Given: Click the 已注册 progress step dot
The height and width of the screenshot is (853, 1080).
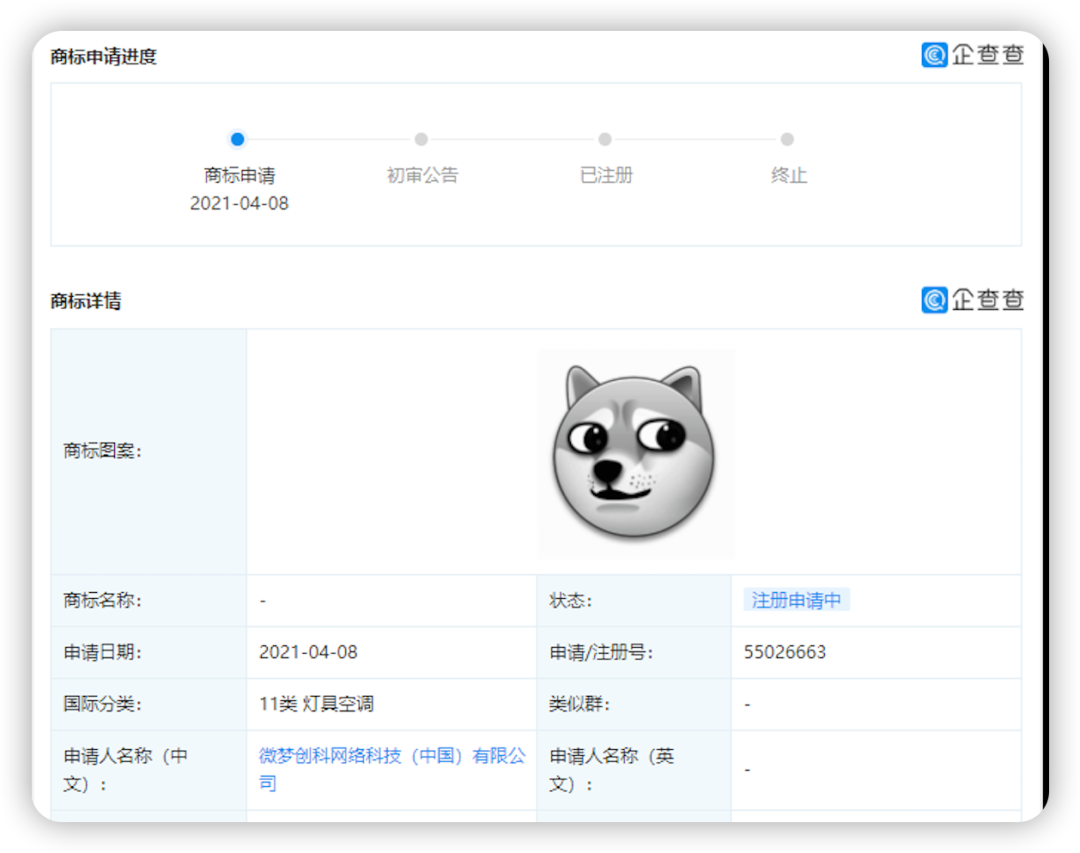Looking at the screenshot, I should click(x=605, y=139).
